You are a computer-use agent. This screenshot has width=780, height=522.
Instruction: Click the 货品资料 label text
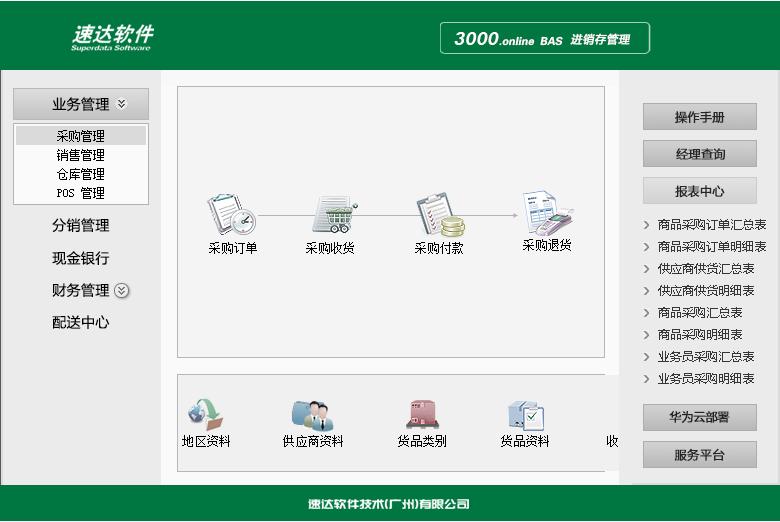click(525, 441)
